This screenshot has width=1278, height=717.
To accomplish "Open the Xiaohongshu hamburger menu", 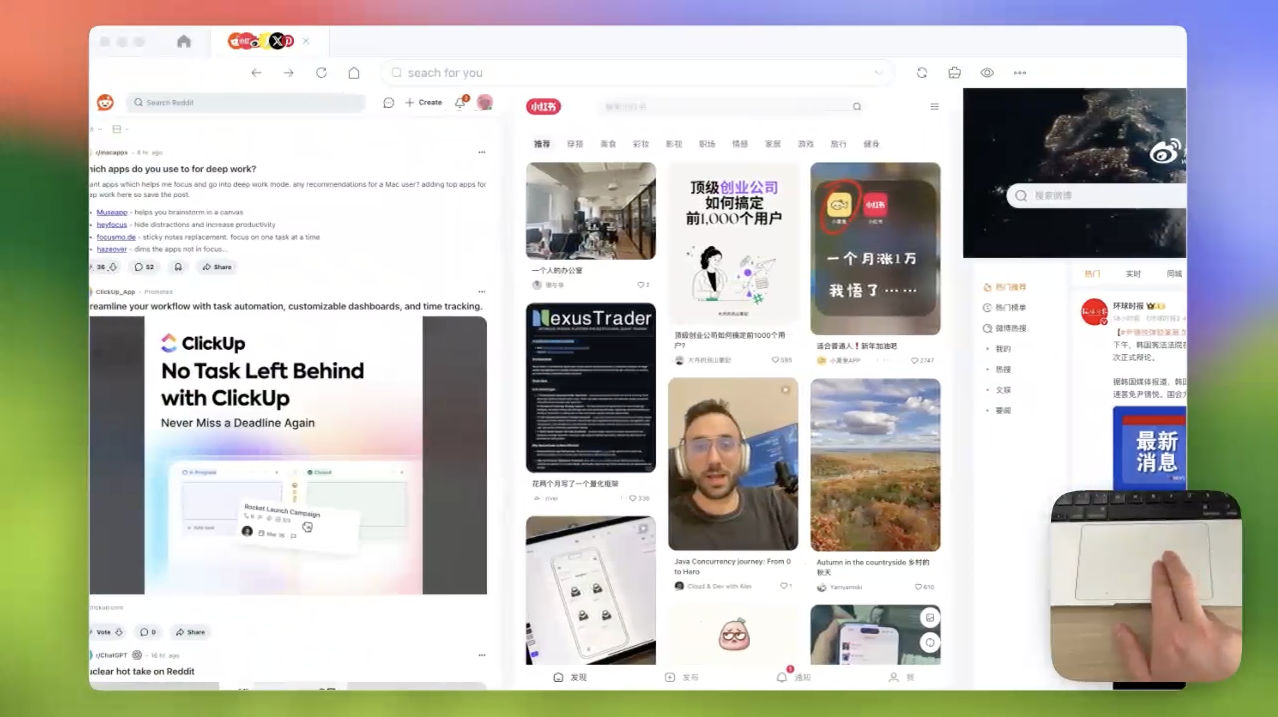I will tap(935, 106).
